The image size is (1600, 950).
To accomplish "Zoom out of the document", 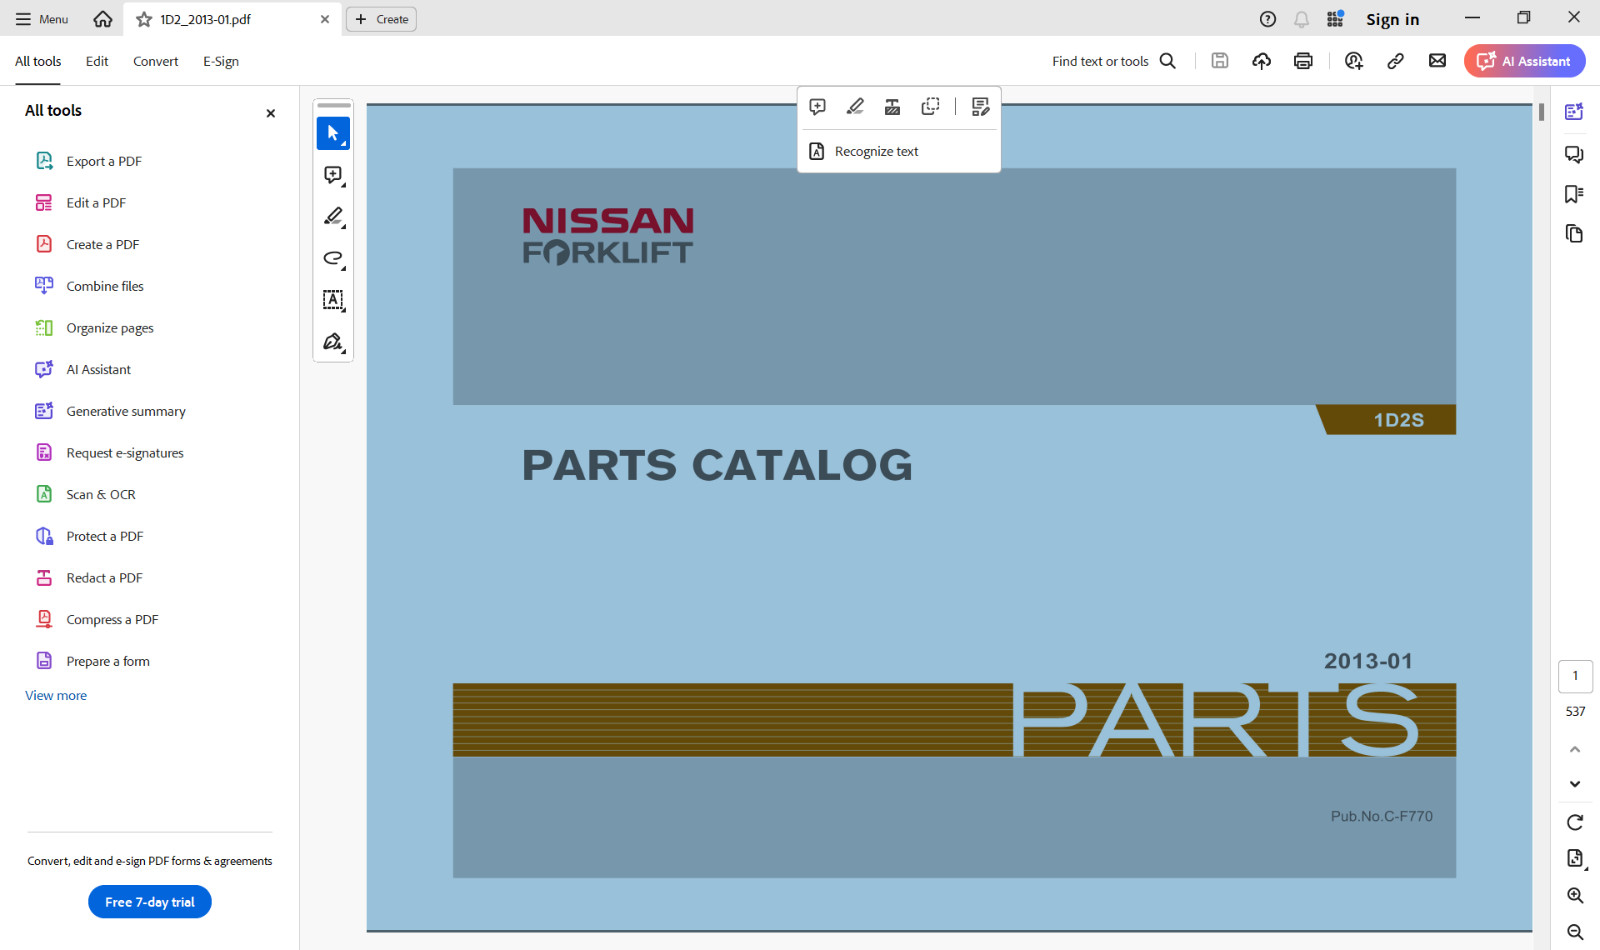I will [1575, 932].
